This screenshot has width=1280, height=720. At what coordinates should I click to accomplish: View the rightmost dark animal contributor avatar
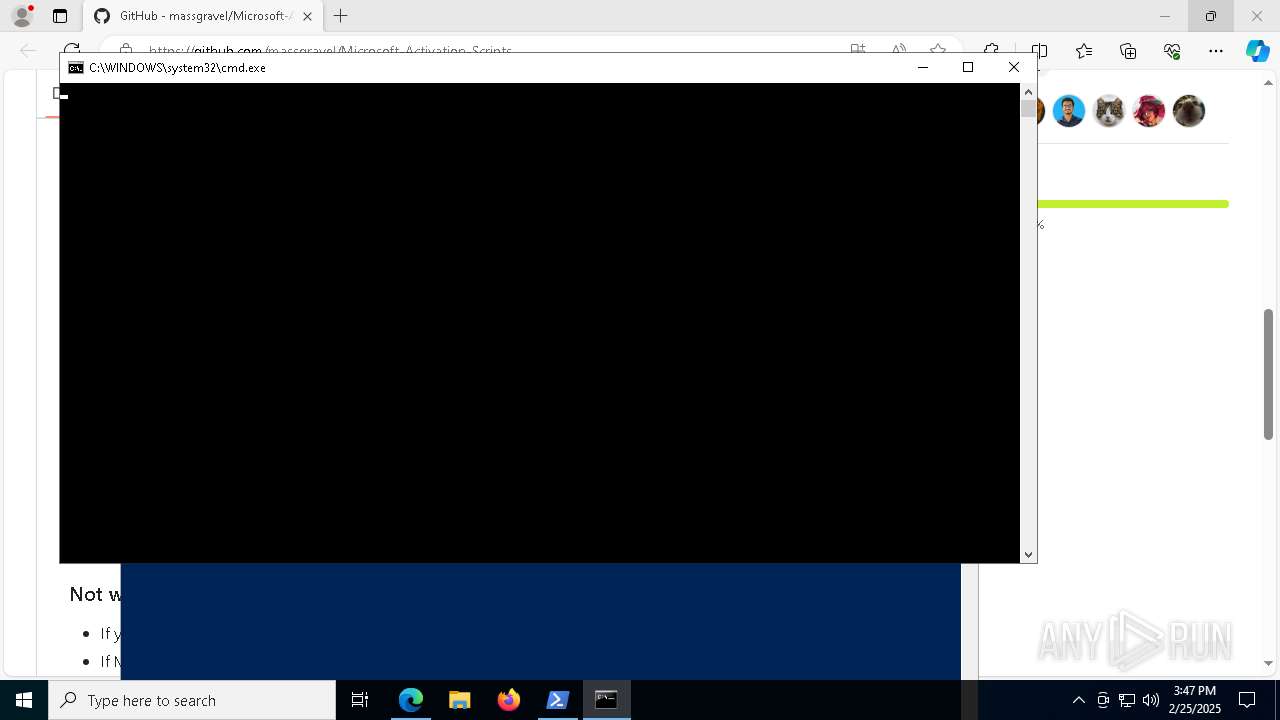[1189, 111]
